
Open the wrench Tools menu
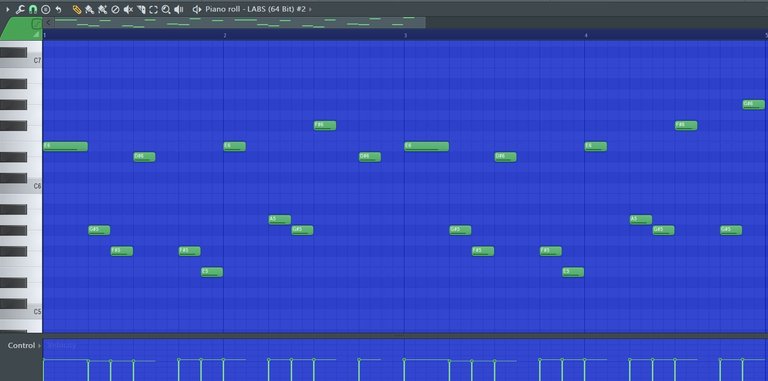[20, 9]
